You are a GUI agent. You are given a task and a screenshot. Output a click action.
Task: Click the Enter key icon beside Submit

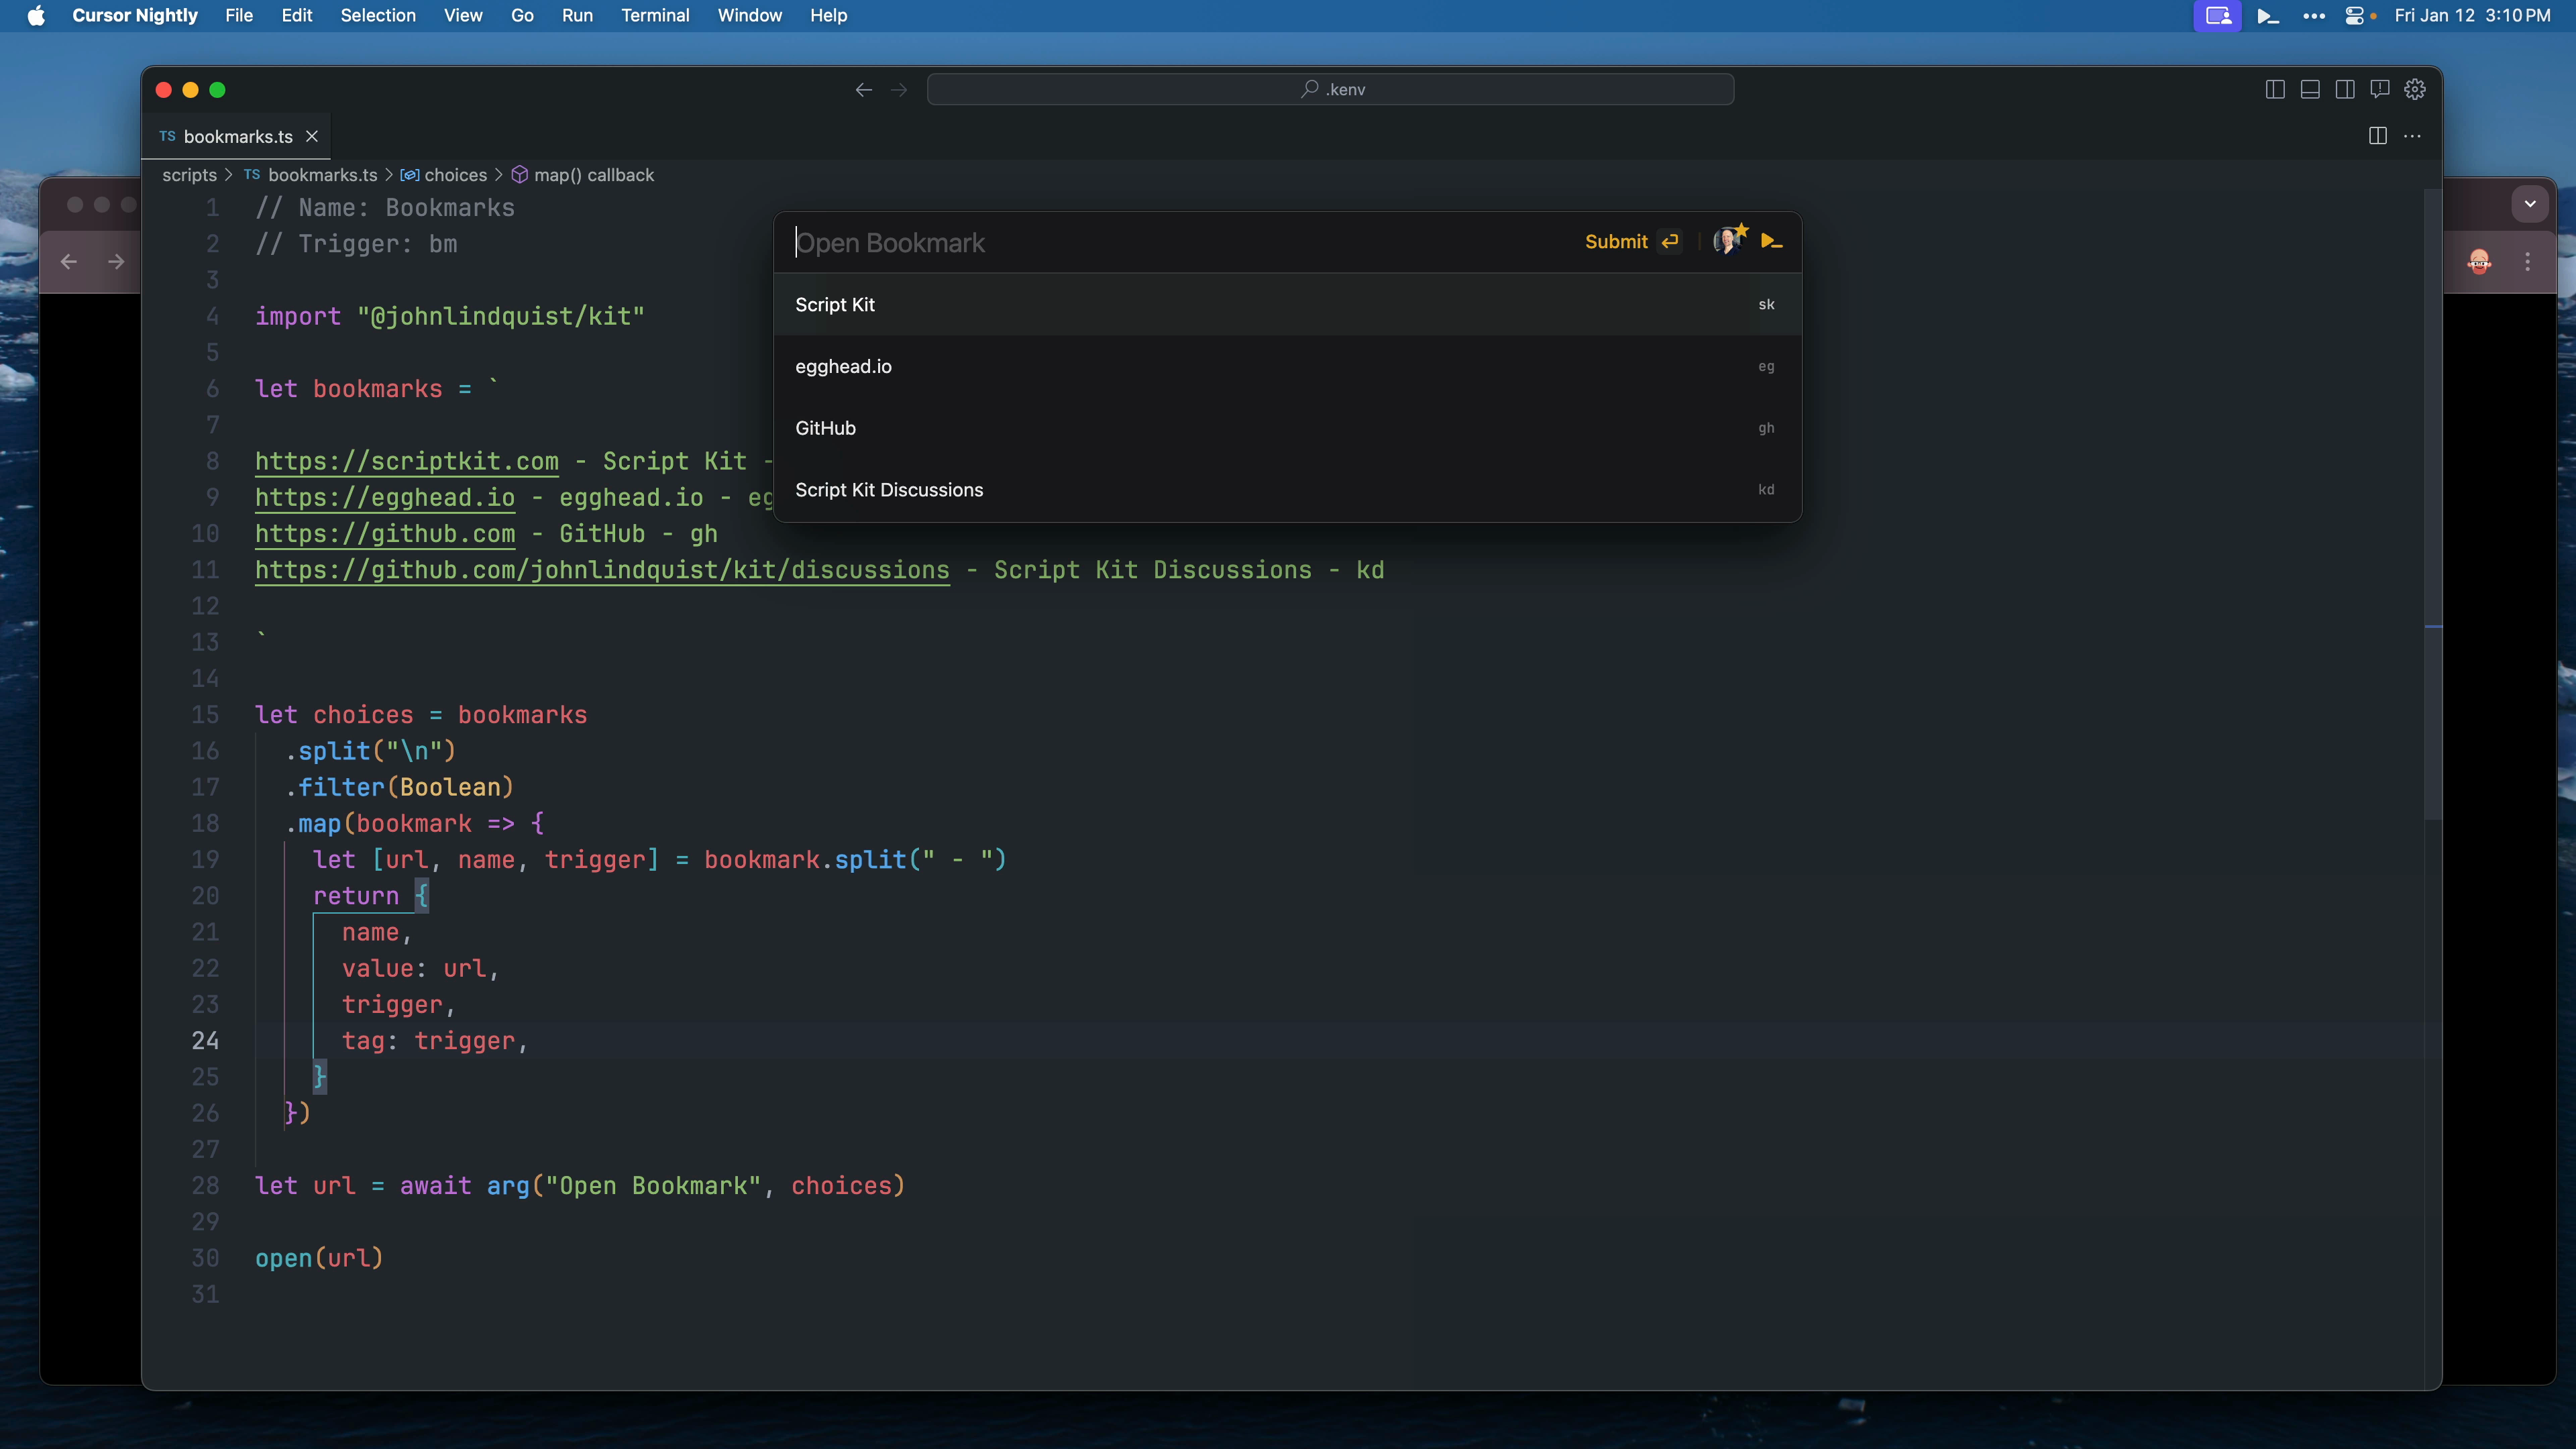click(x=1670, y=242)
